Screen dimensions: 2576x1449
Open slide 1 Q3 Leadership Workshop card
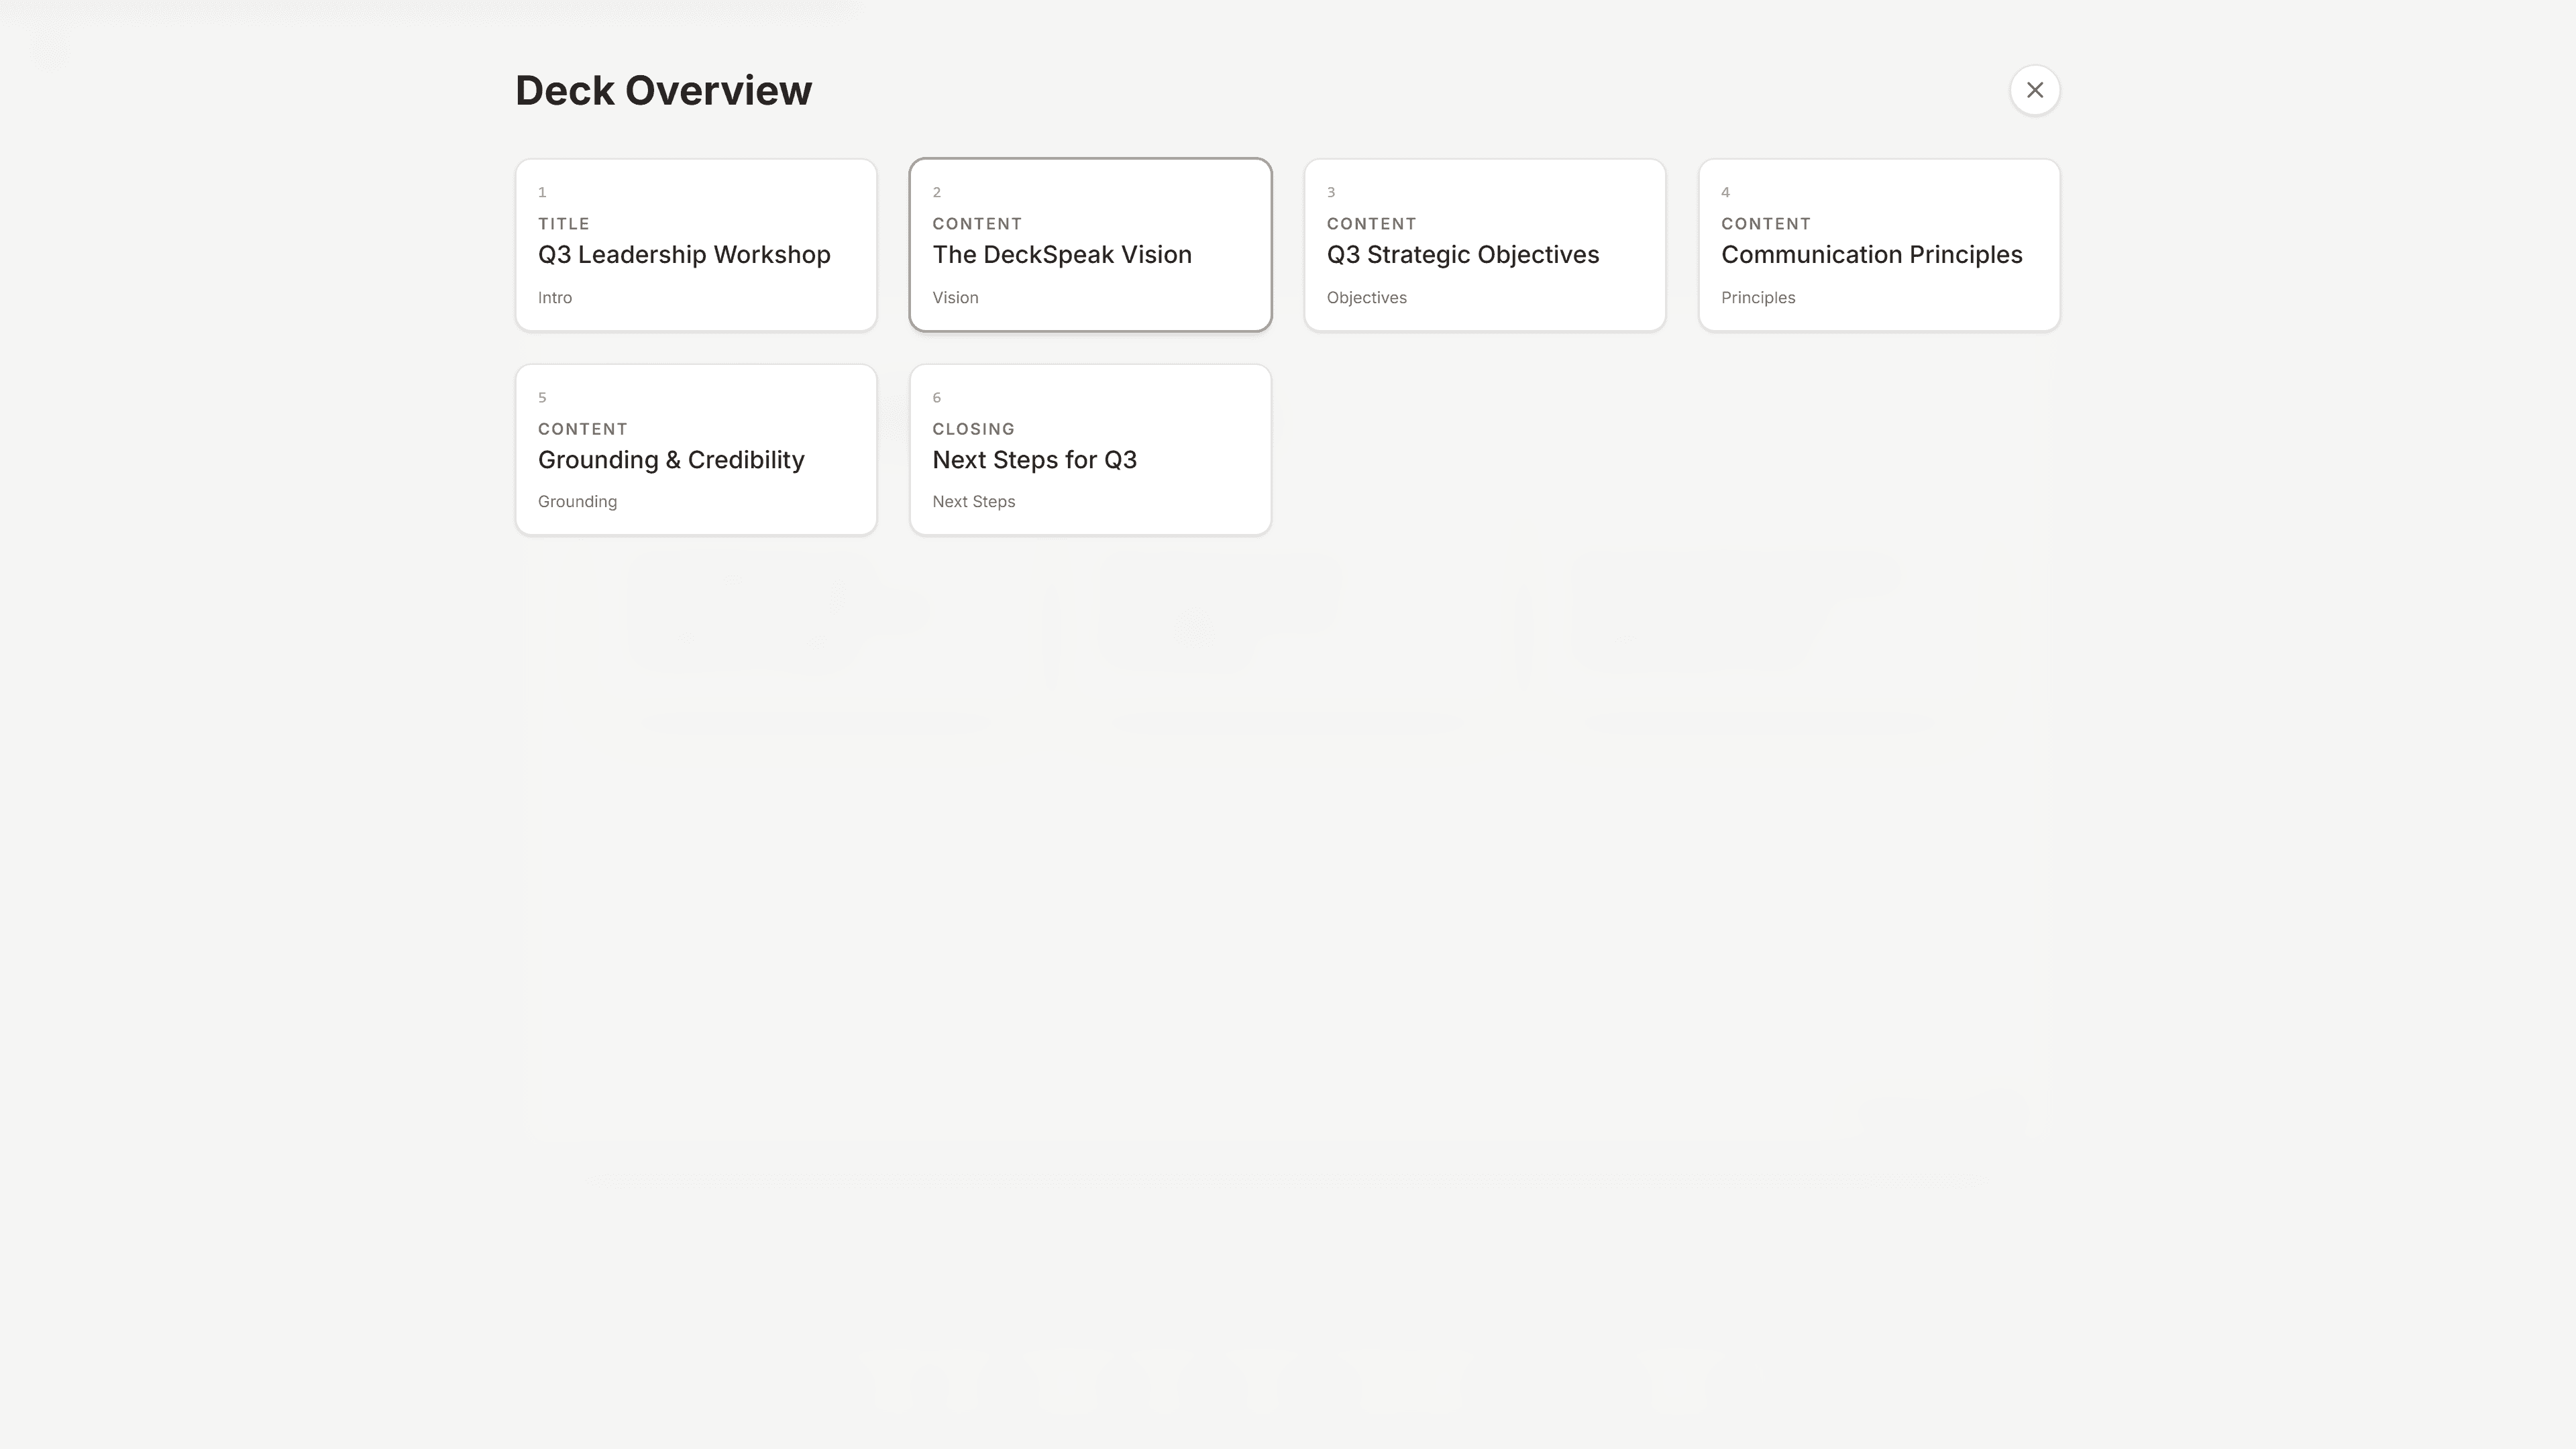point(696,245)
